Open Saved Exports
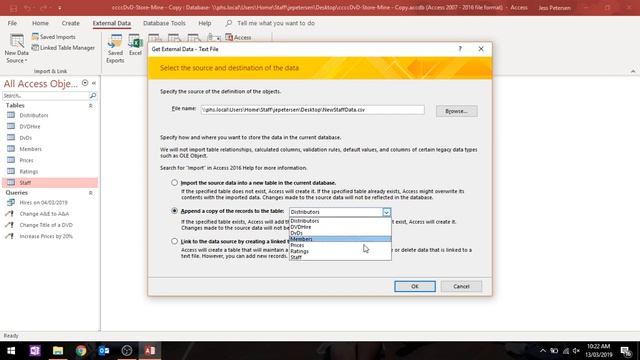The height and width of the screenshot is (360, 640). tap(115, 49)
